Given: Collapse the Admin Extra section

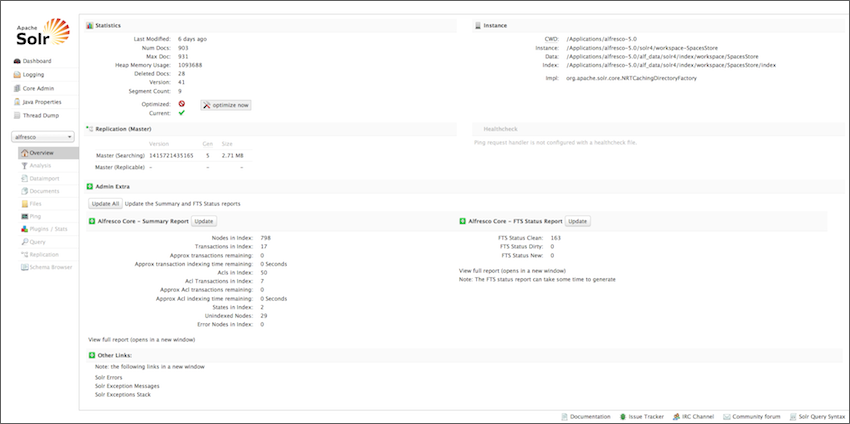Looking at the screenshot, I should coord(89,187).
